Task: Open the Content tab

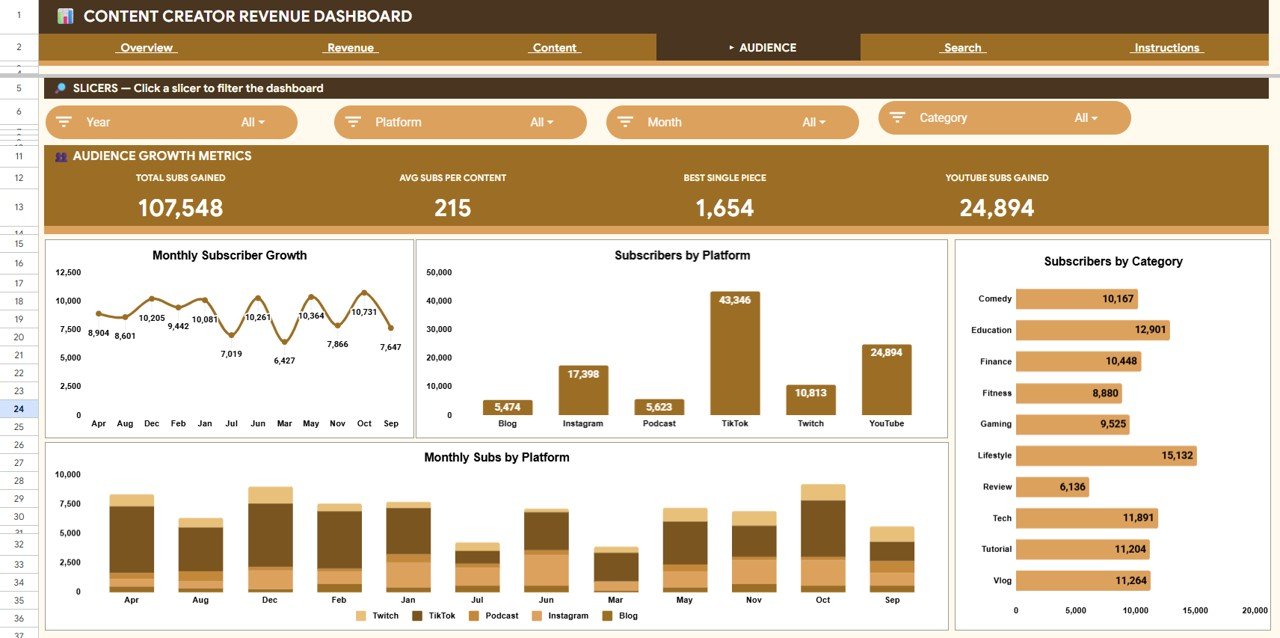Action: click(x=553, y=47)
